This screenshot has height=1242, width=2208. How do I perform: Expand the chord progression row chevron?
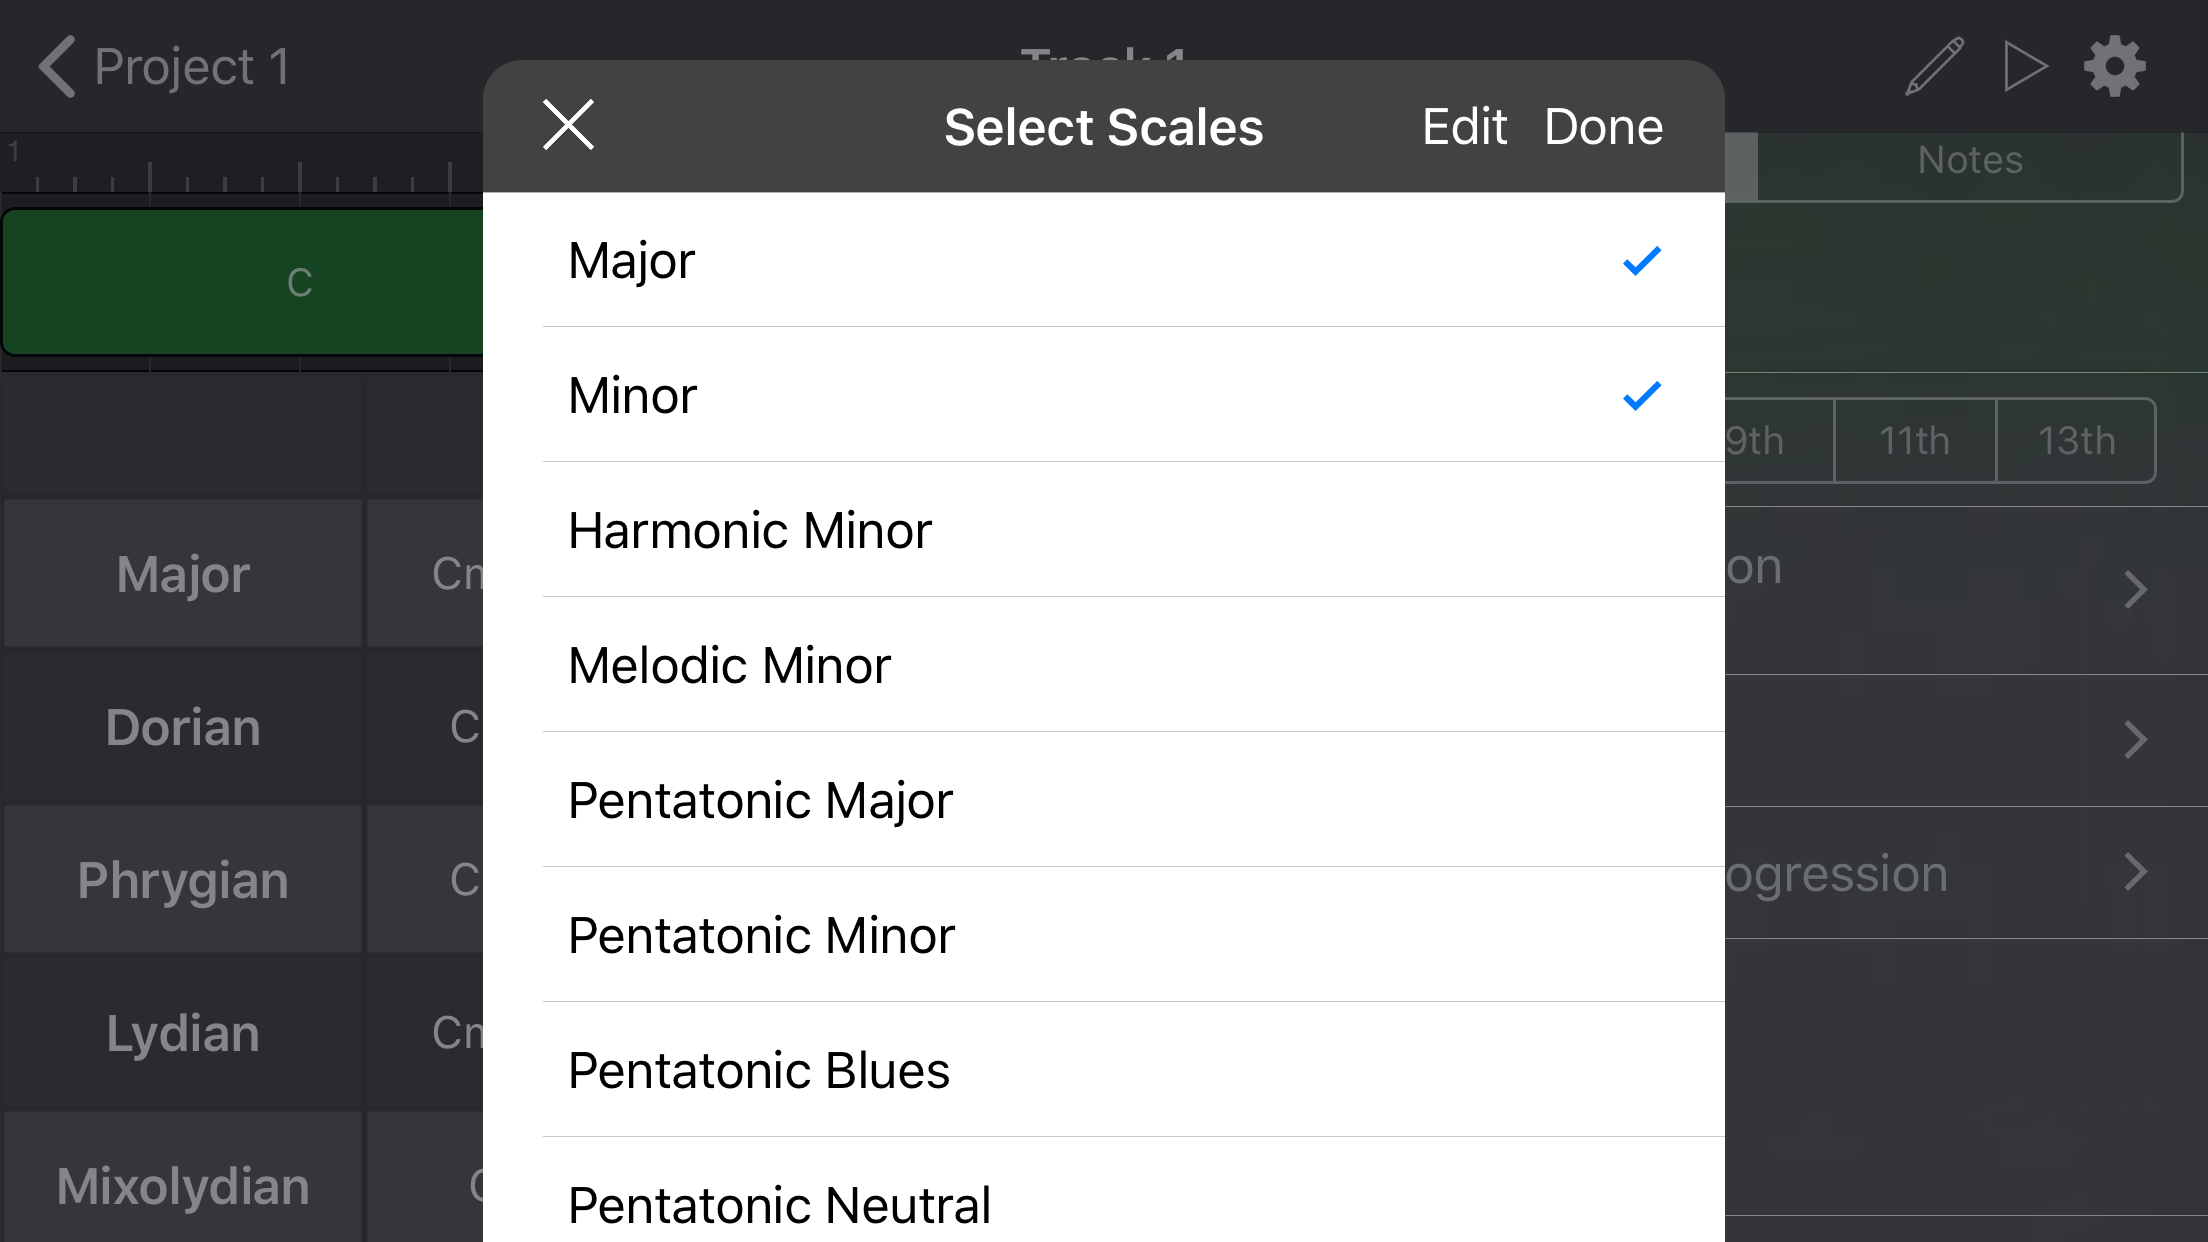2134,873
